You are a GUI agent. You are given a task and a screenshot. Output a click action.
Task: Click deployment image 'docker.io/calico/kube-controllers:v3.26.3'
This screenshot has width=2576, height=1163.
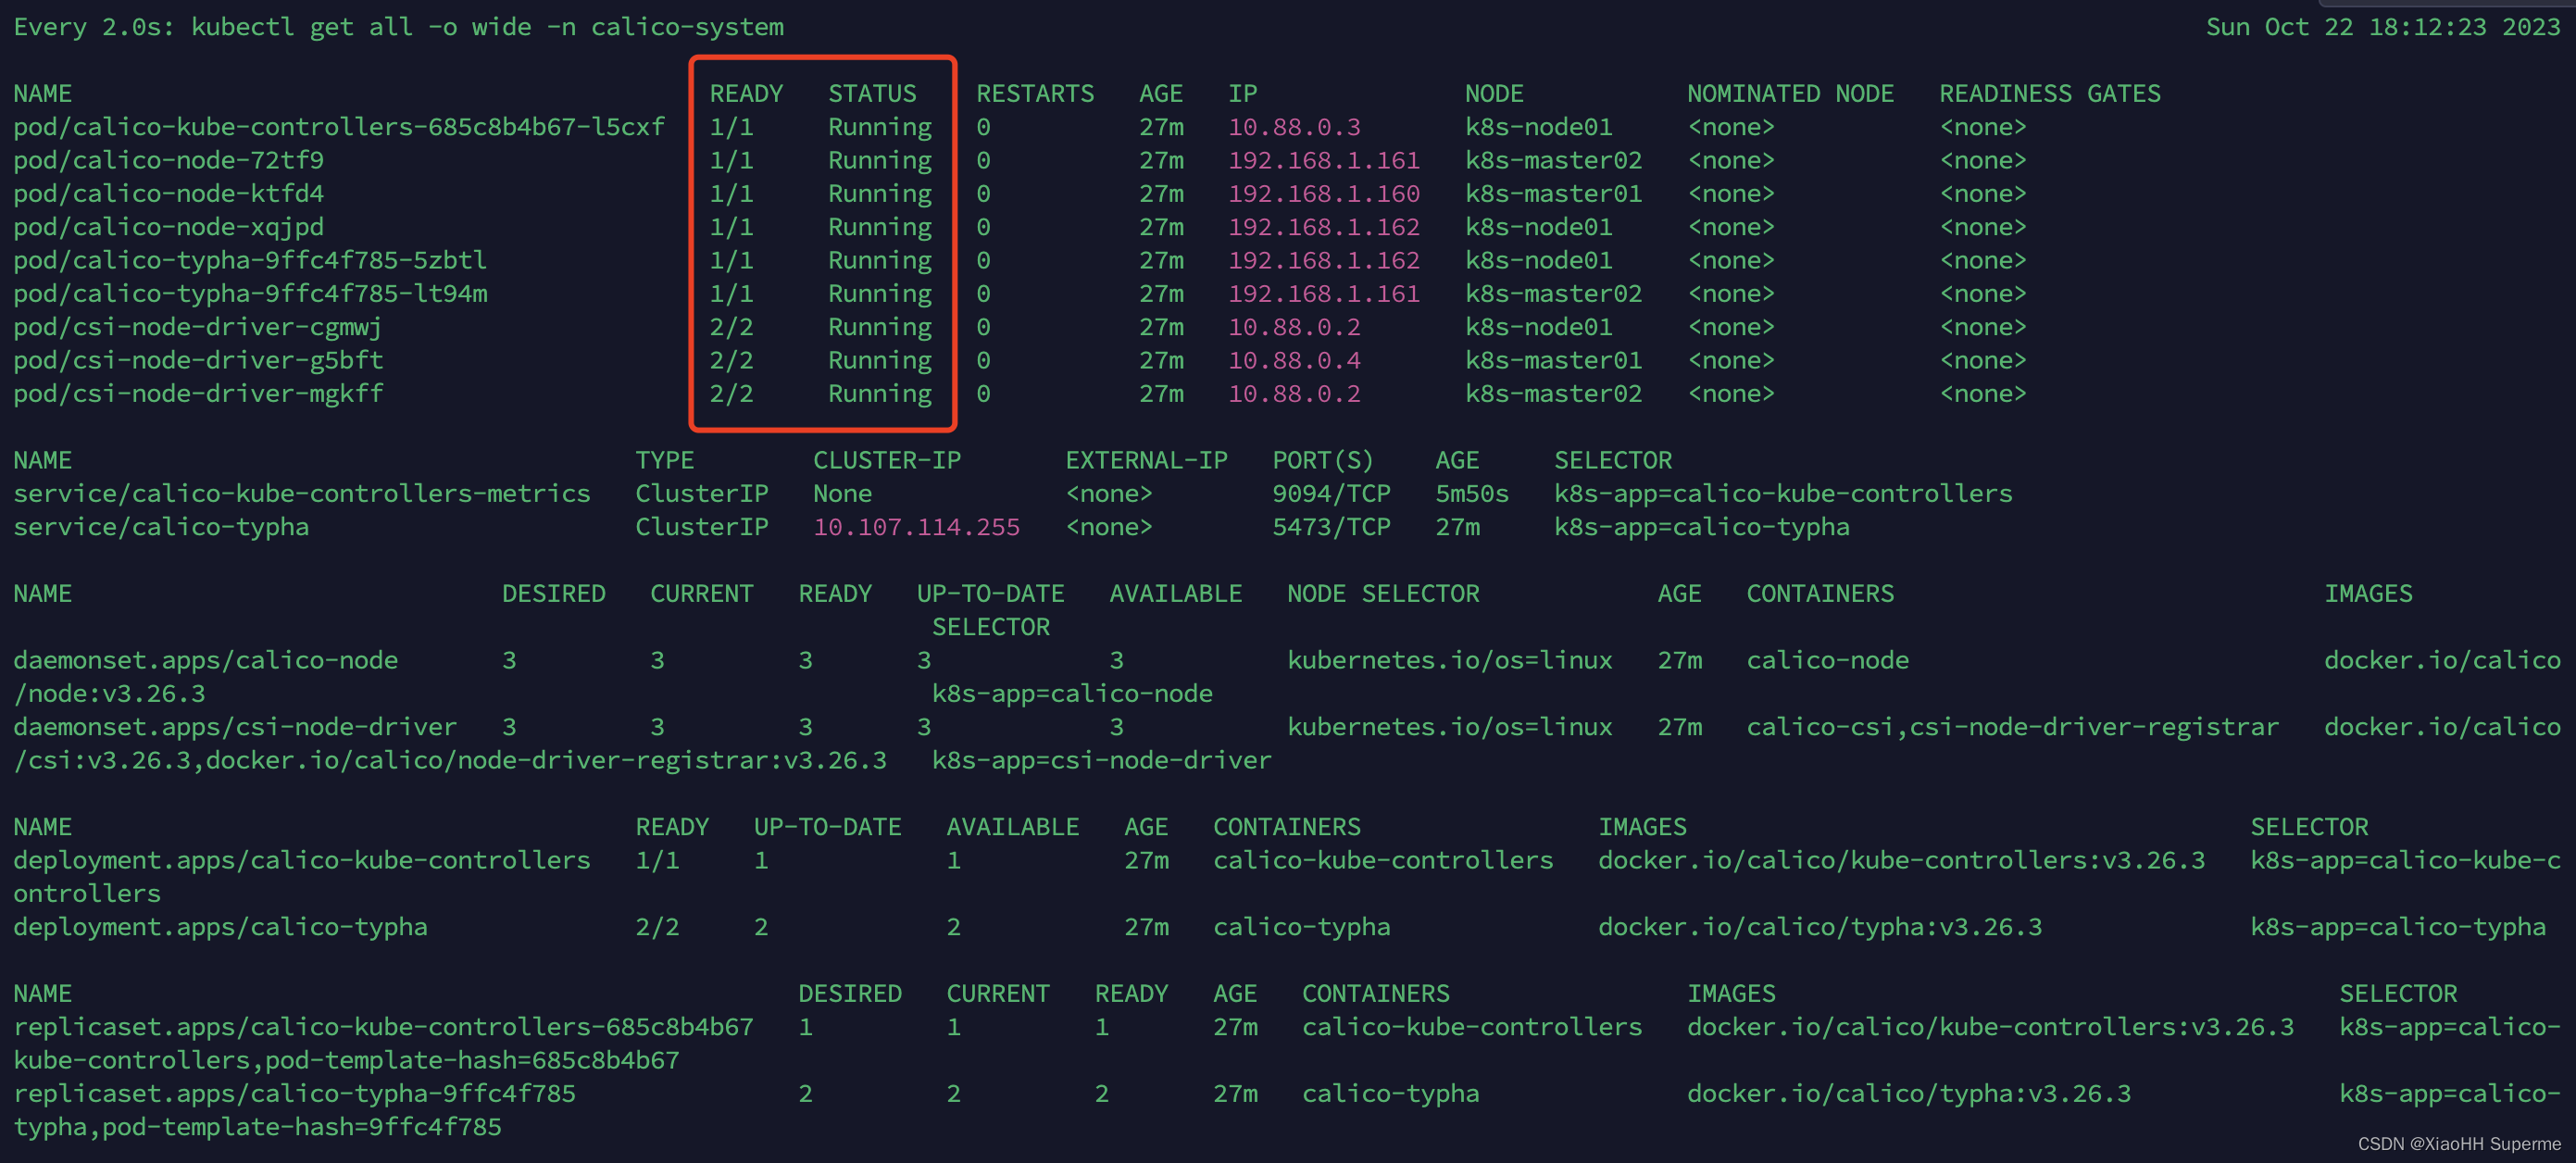[1901, 860]
